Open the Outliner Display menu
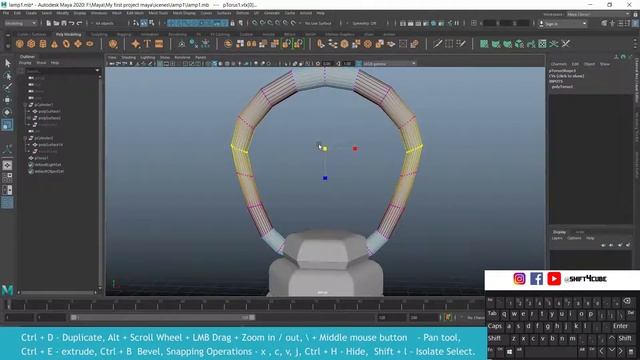The width and height of the screenshot is (640, 360). click(25, 63)
